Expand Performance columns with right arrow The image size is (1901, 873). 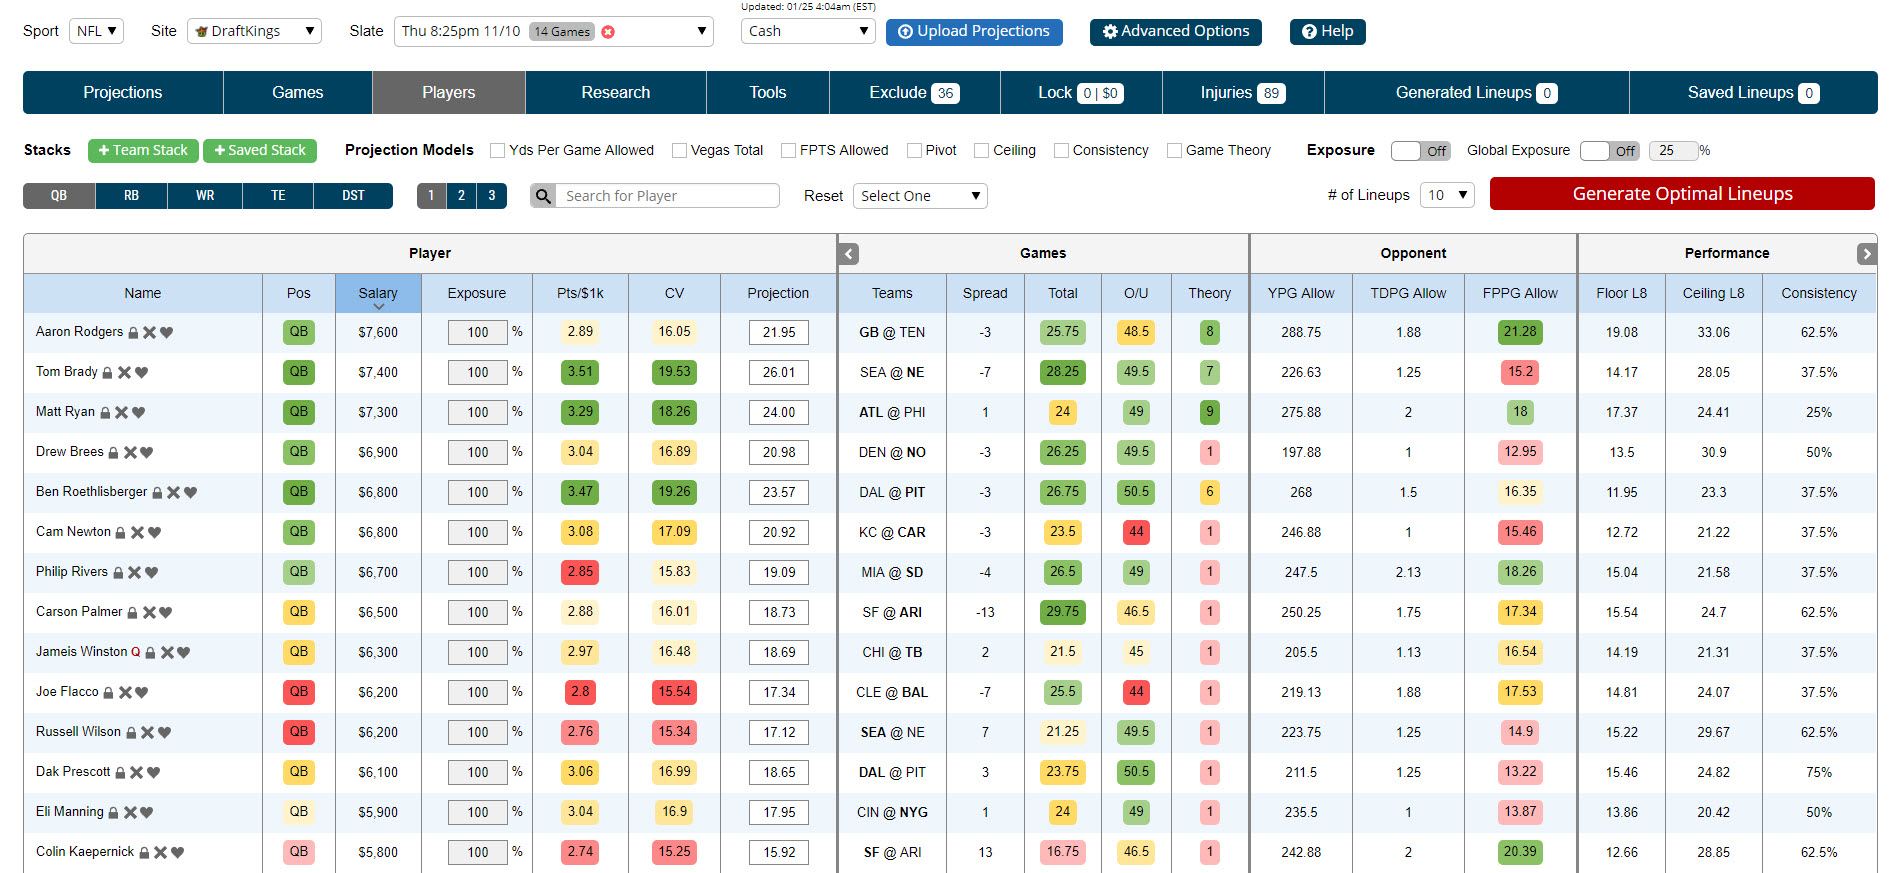click(x=1866, y=254)
